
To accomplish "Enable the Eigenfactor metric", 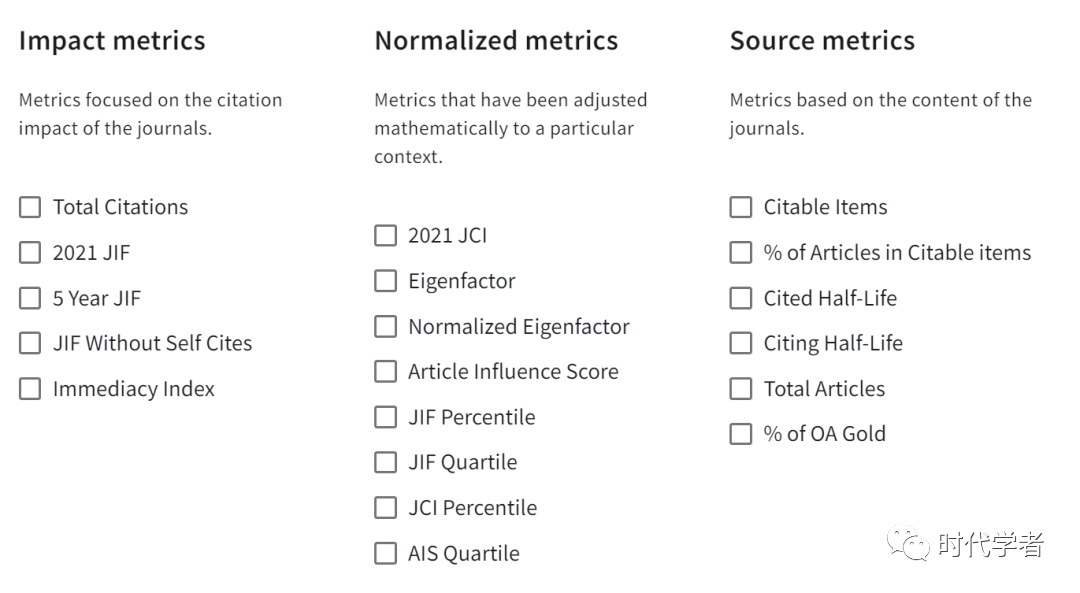I will click(386, 281).
